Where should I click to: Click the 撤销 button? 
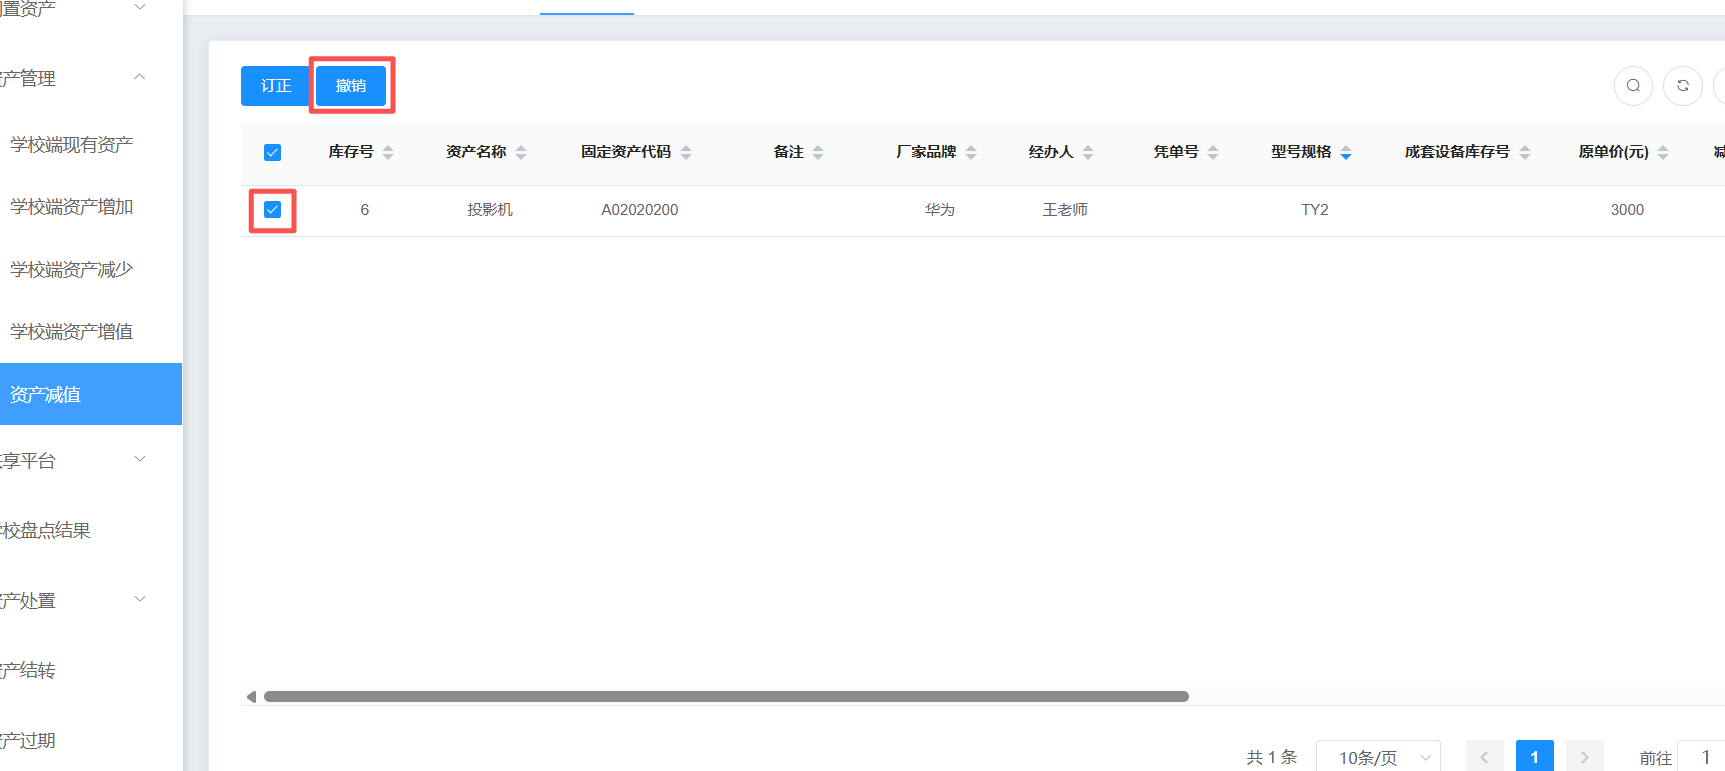click(351, 86)
